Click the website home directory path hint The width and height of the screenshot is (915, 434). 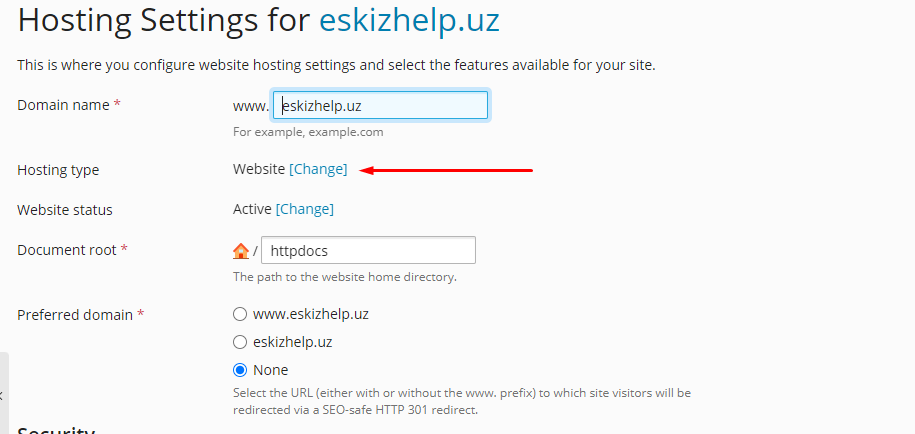coord(345,277)
